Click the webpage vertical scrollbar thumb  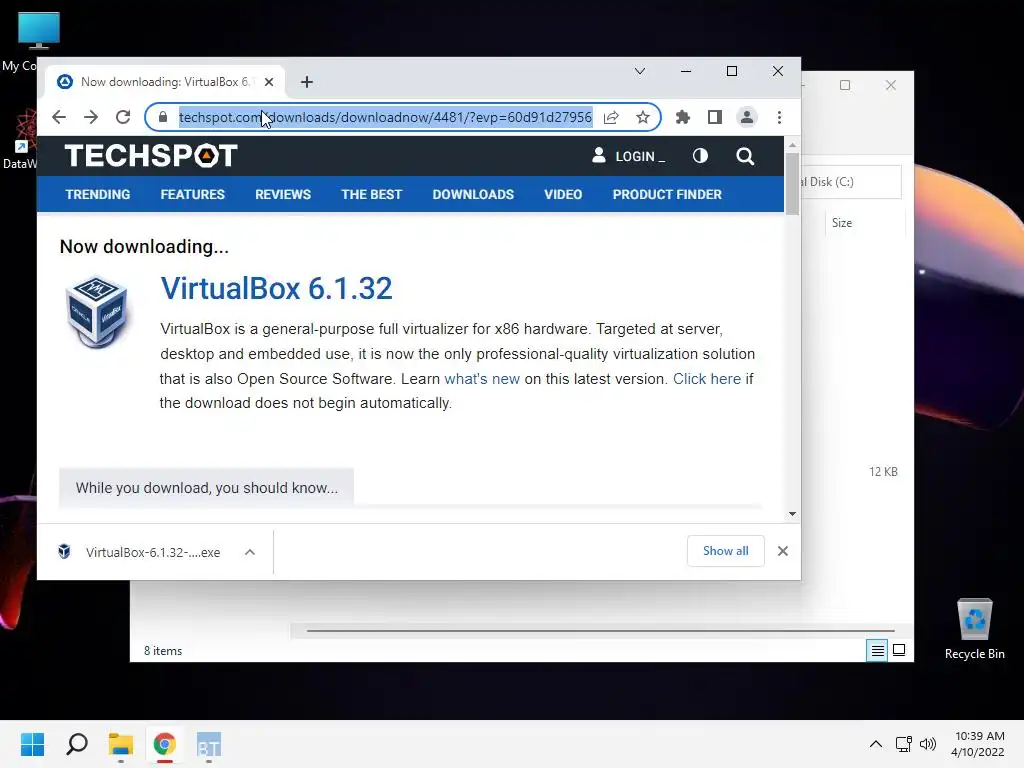[792, 184]
